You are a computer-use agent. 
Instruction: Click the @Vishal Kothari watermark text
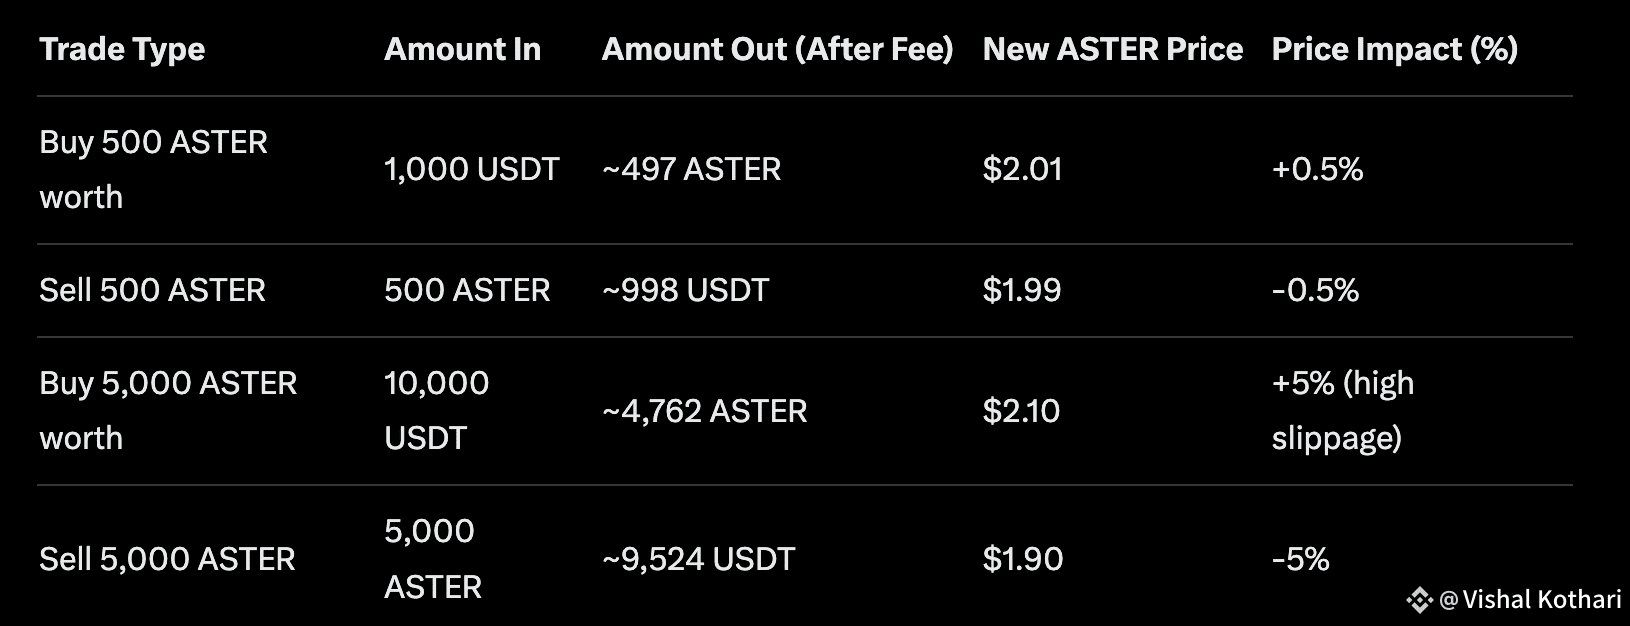tap(1530, 600)
